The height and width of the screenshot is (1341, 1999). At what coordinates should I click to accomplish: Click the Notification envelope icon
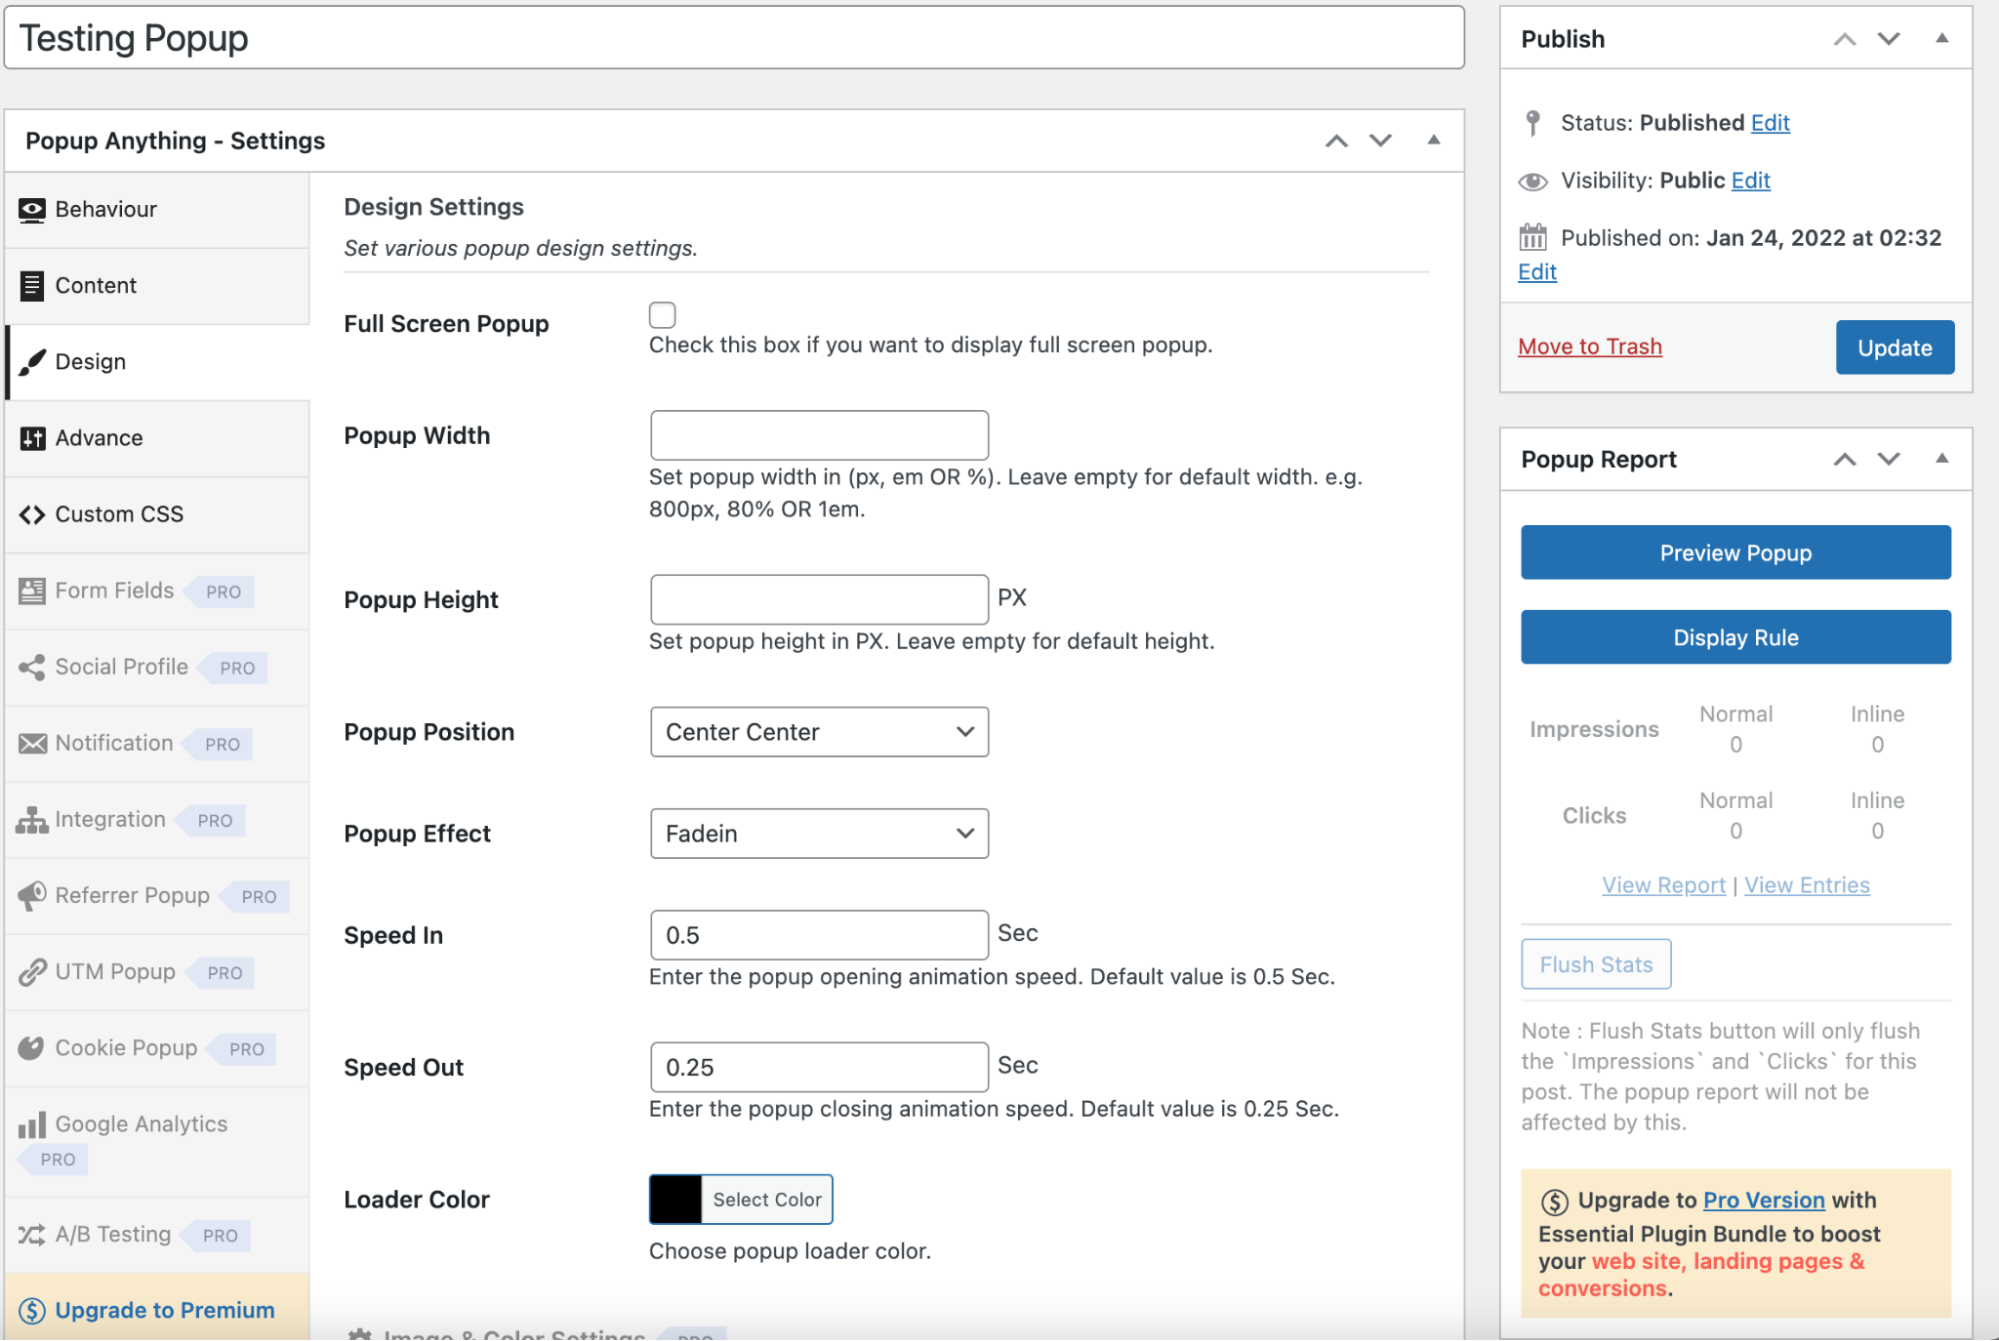pyautogui.click(x=32, y=743)
